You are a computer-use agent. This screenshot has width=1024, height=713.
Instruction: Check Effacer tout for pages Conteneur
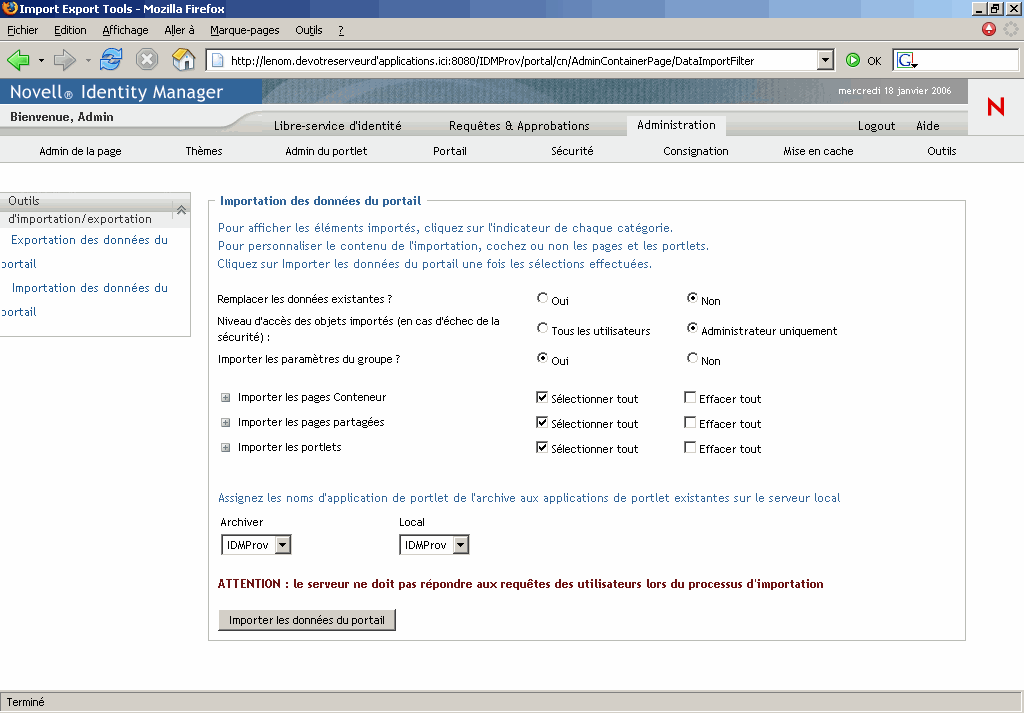pos(690,397)
